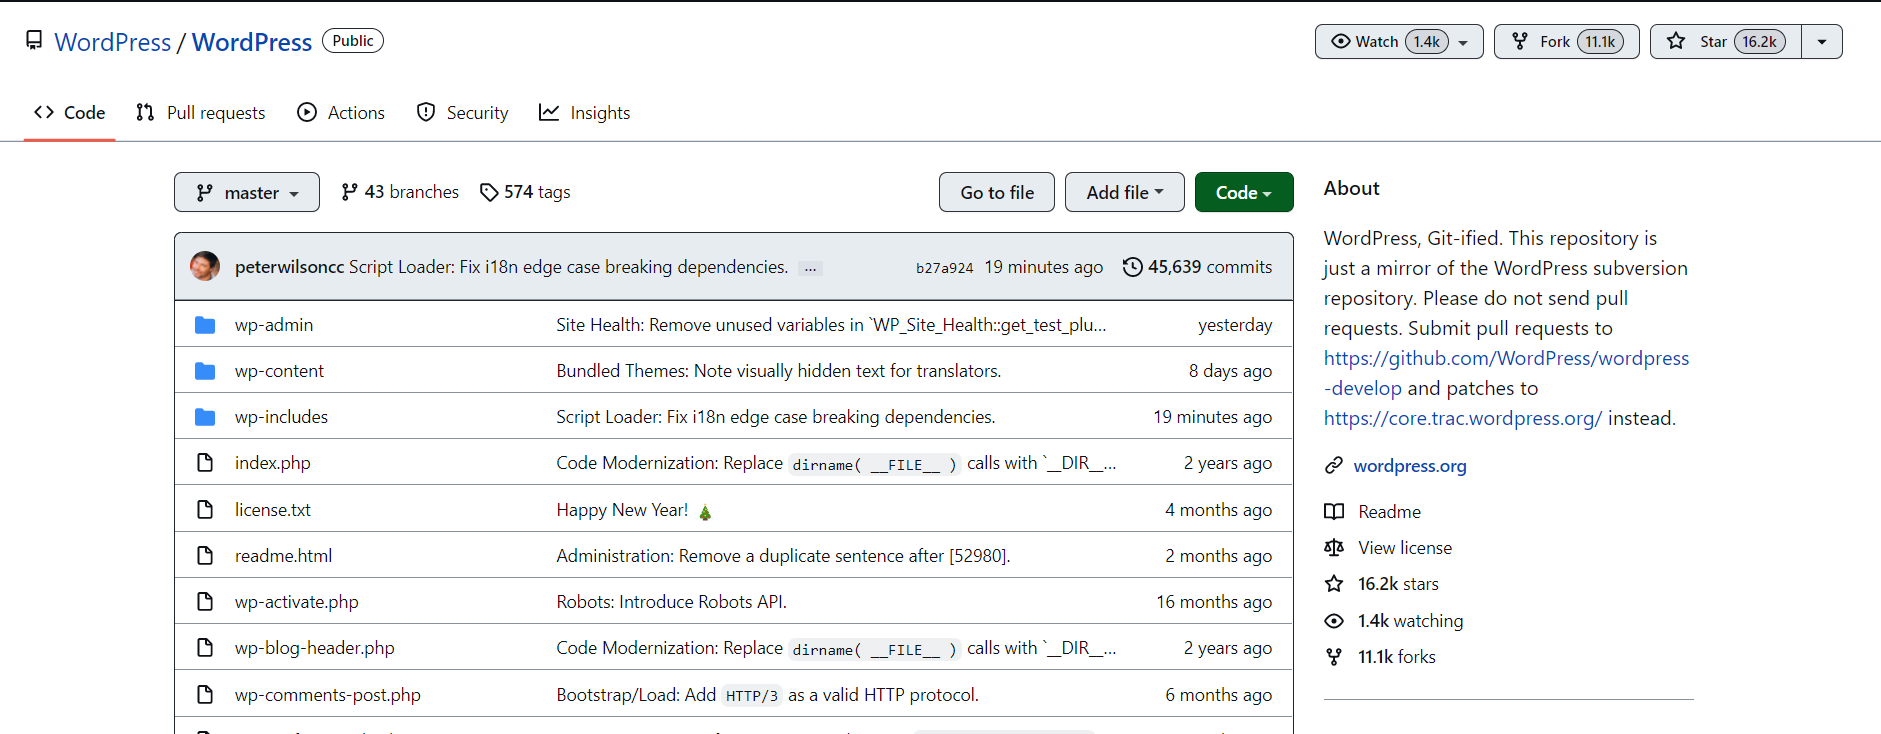Open the latest commit message Script Loader link
1881x734 pixels.
pyautogui.click(x=568, y=267)
